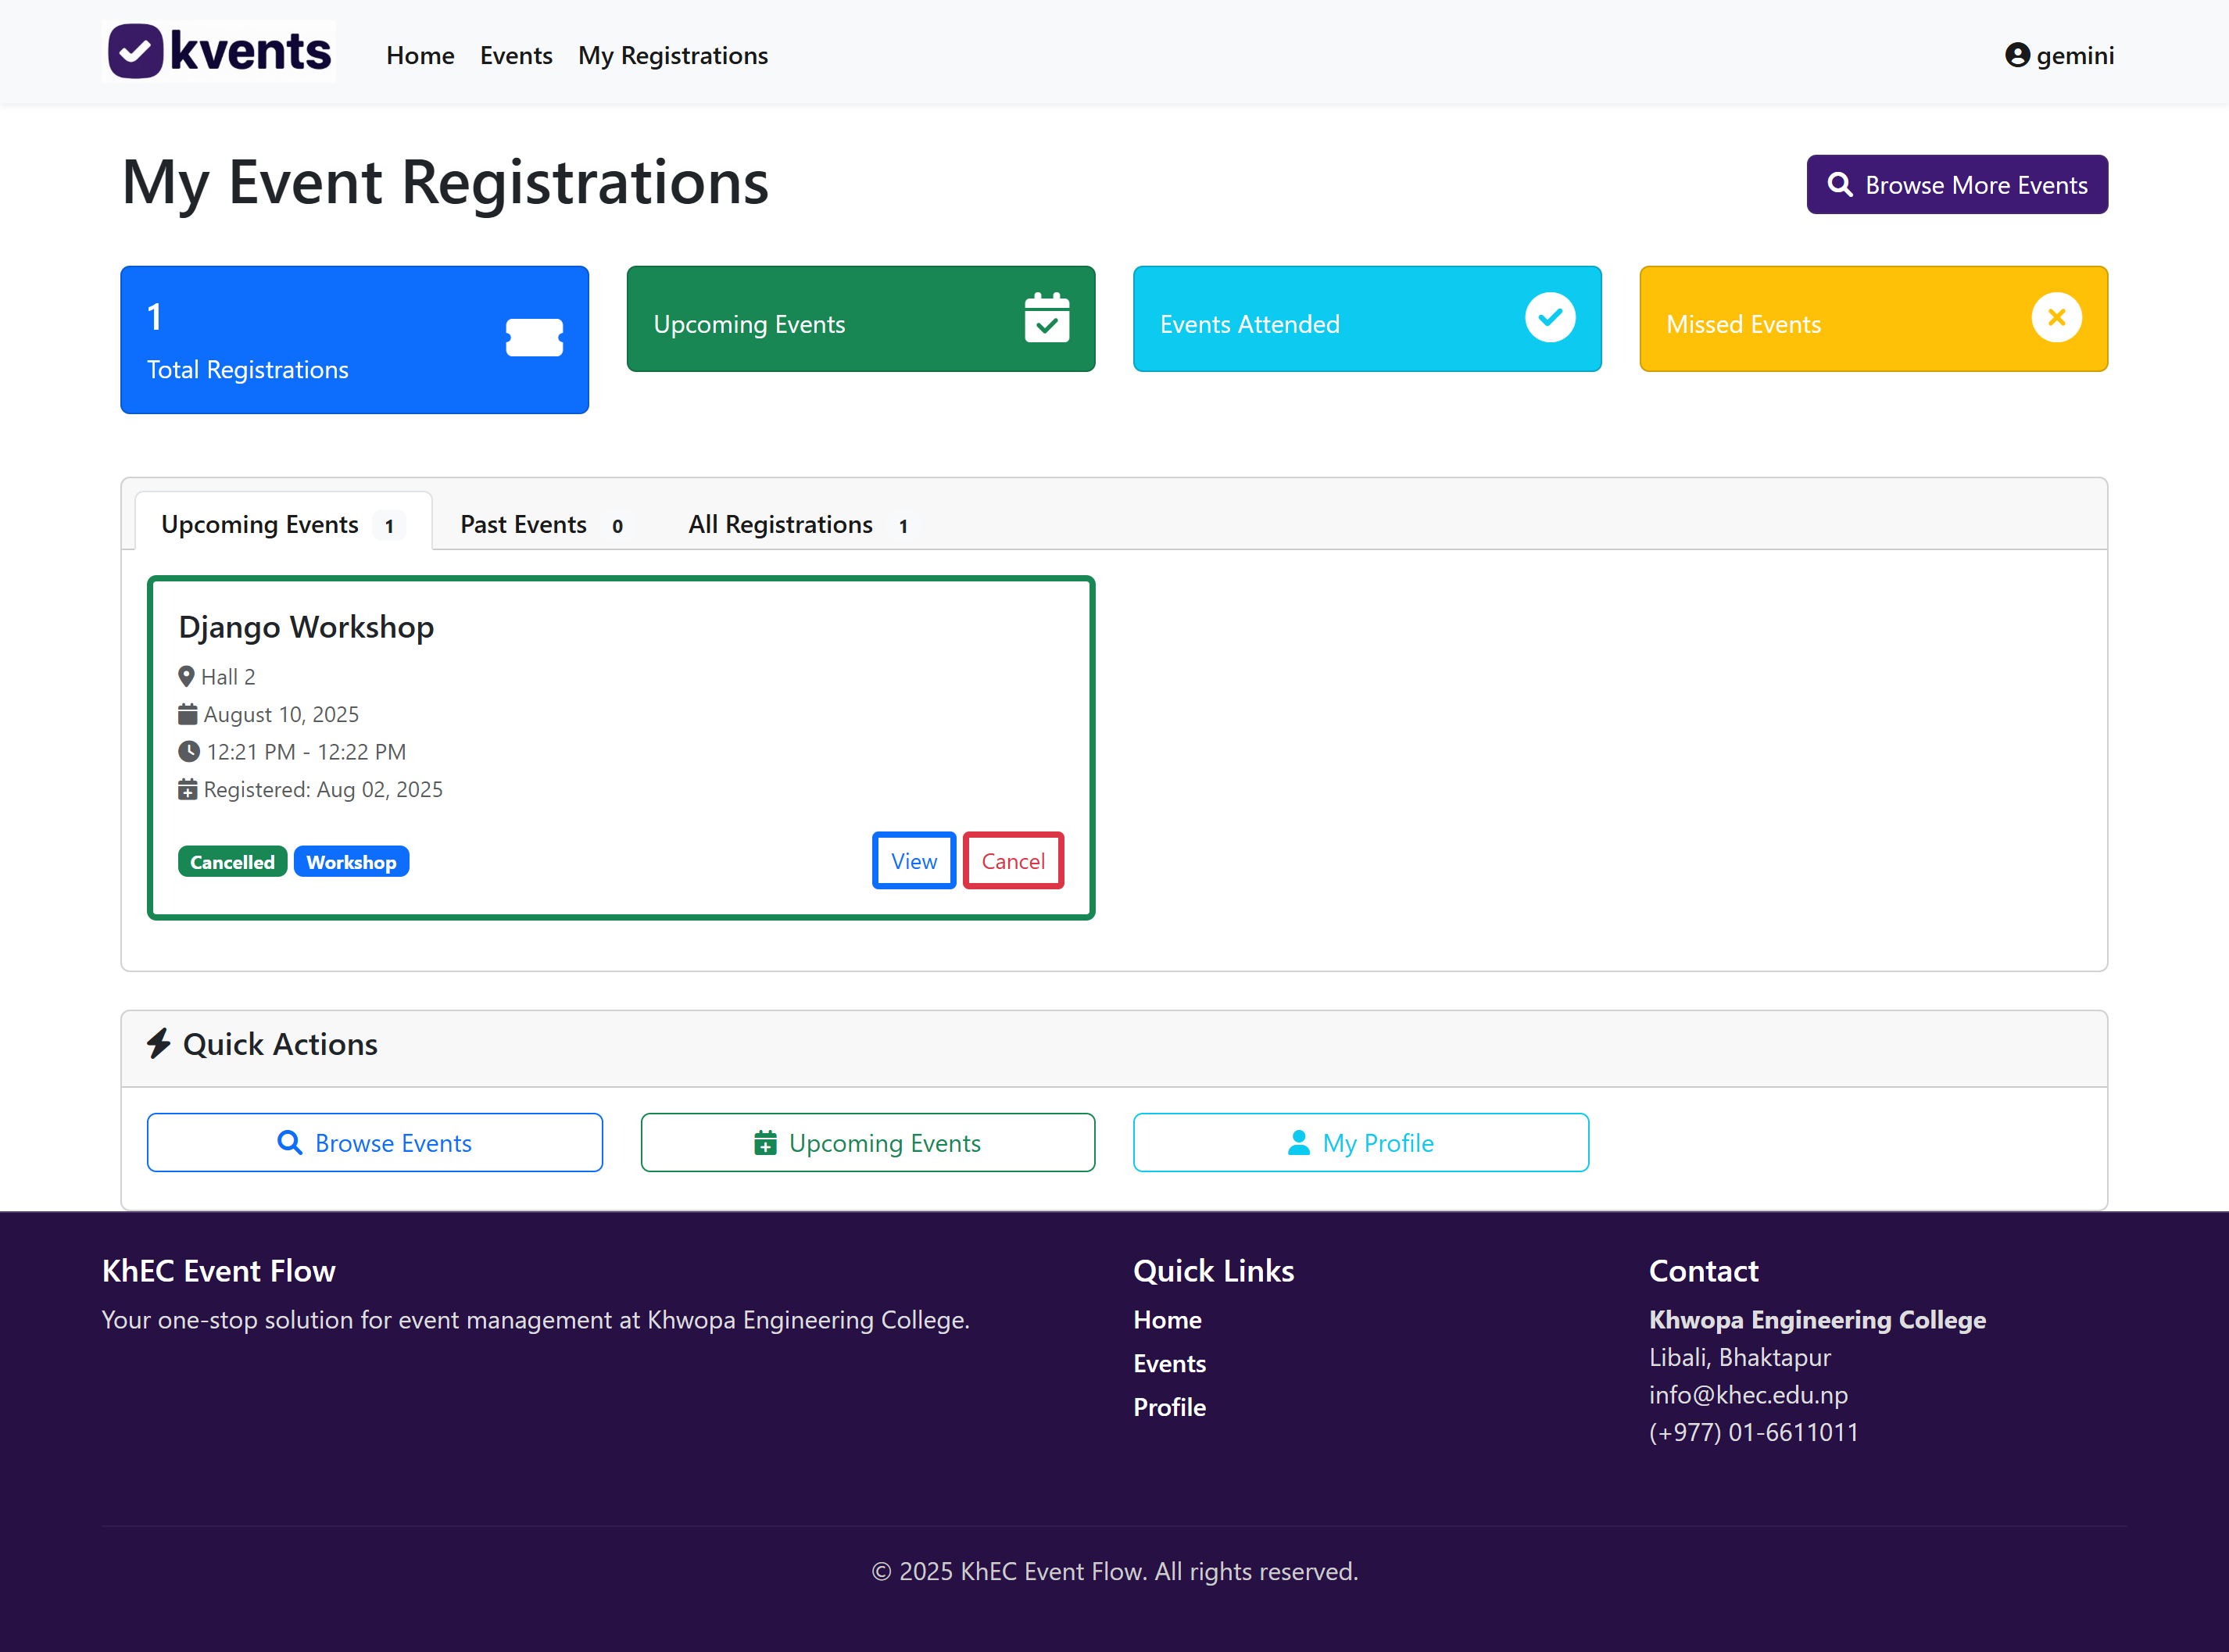2229x1652 pixels.
Task: View the Django Workshop registration
Action: (x=913, y=860)
